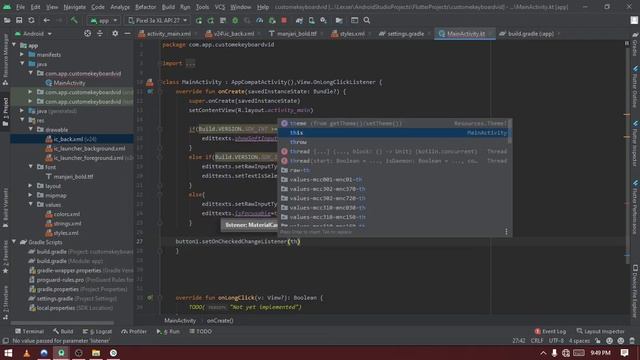Collapse the res folder
Image resolution: width=640 pixels, height=360 pixels.
pos(22,120)
